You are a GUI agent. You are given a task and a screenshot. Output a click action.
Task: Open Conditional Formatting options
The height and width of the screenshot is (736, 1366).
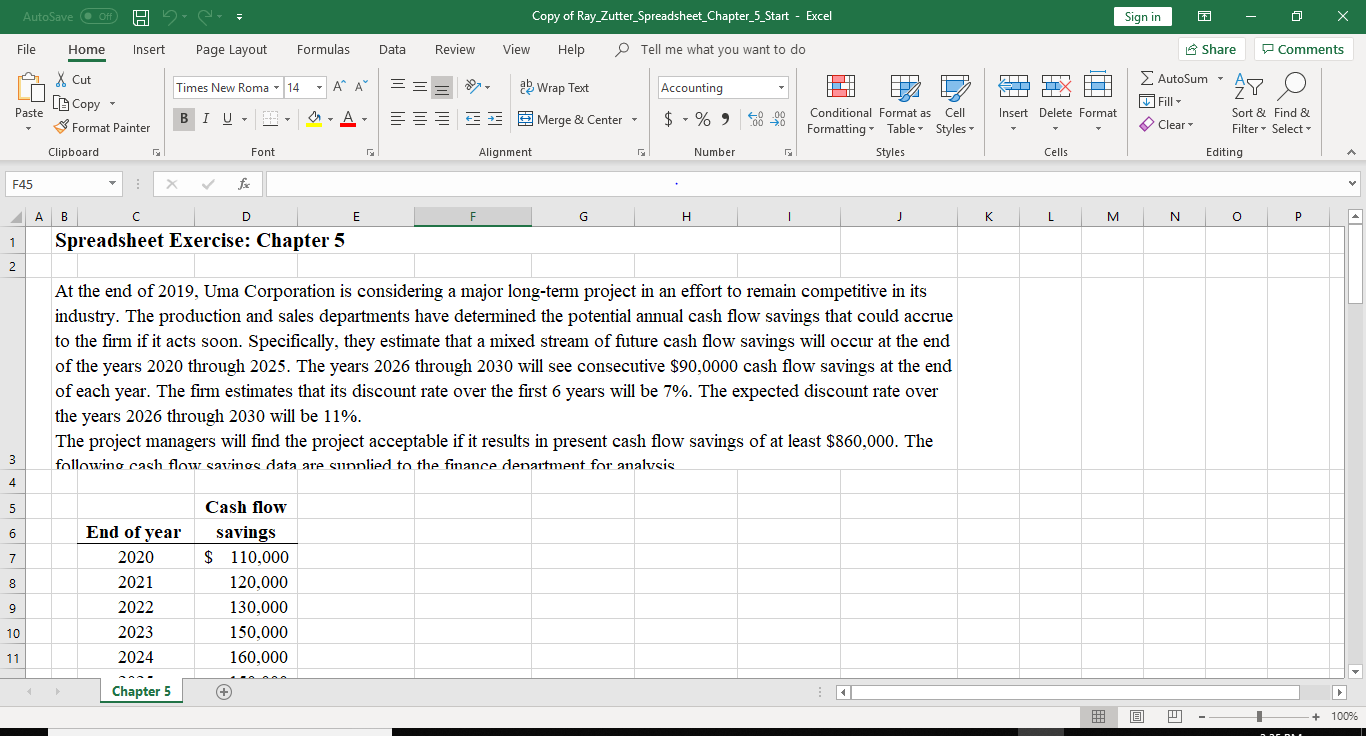click(840, 104)
